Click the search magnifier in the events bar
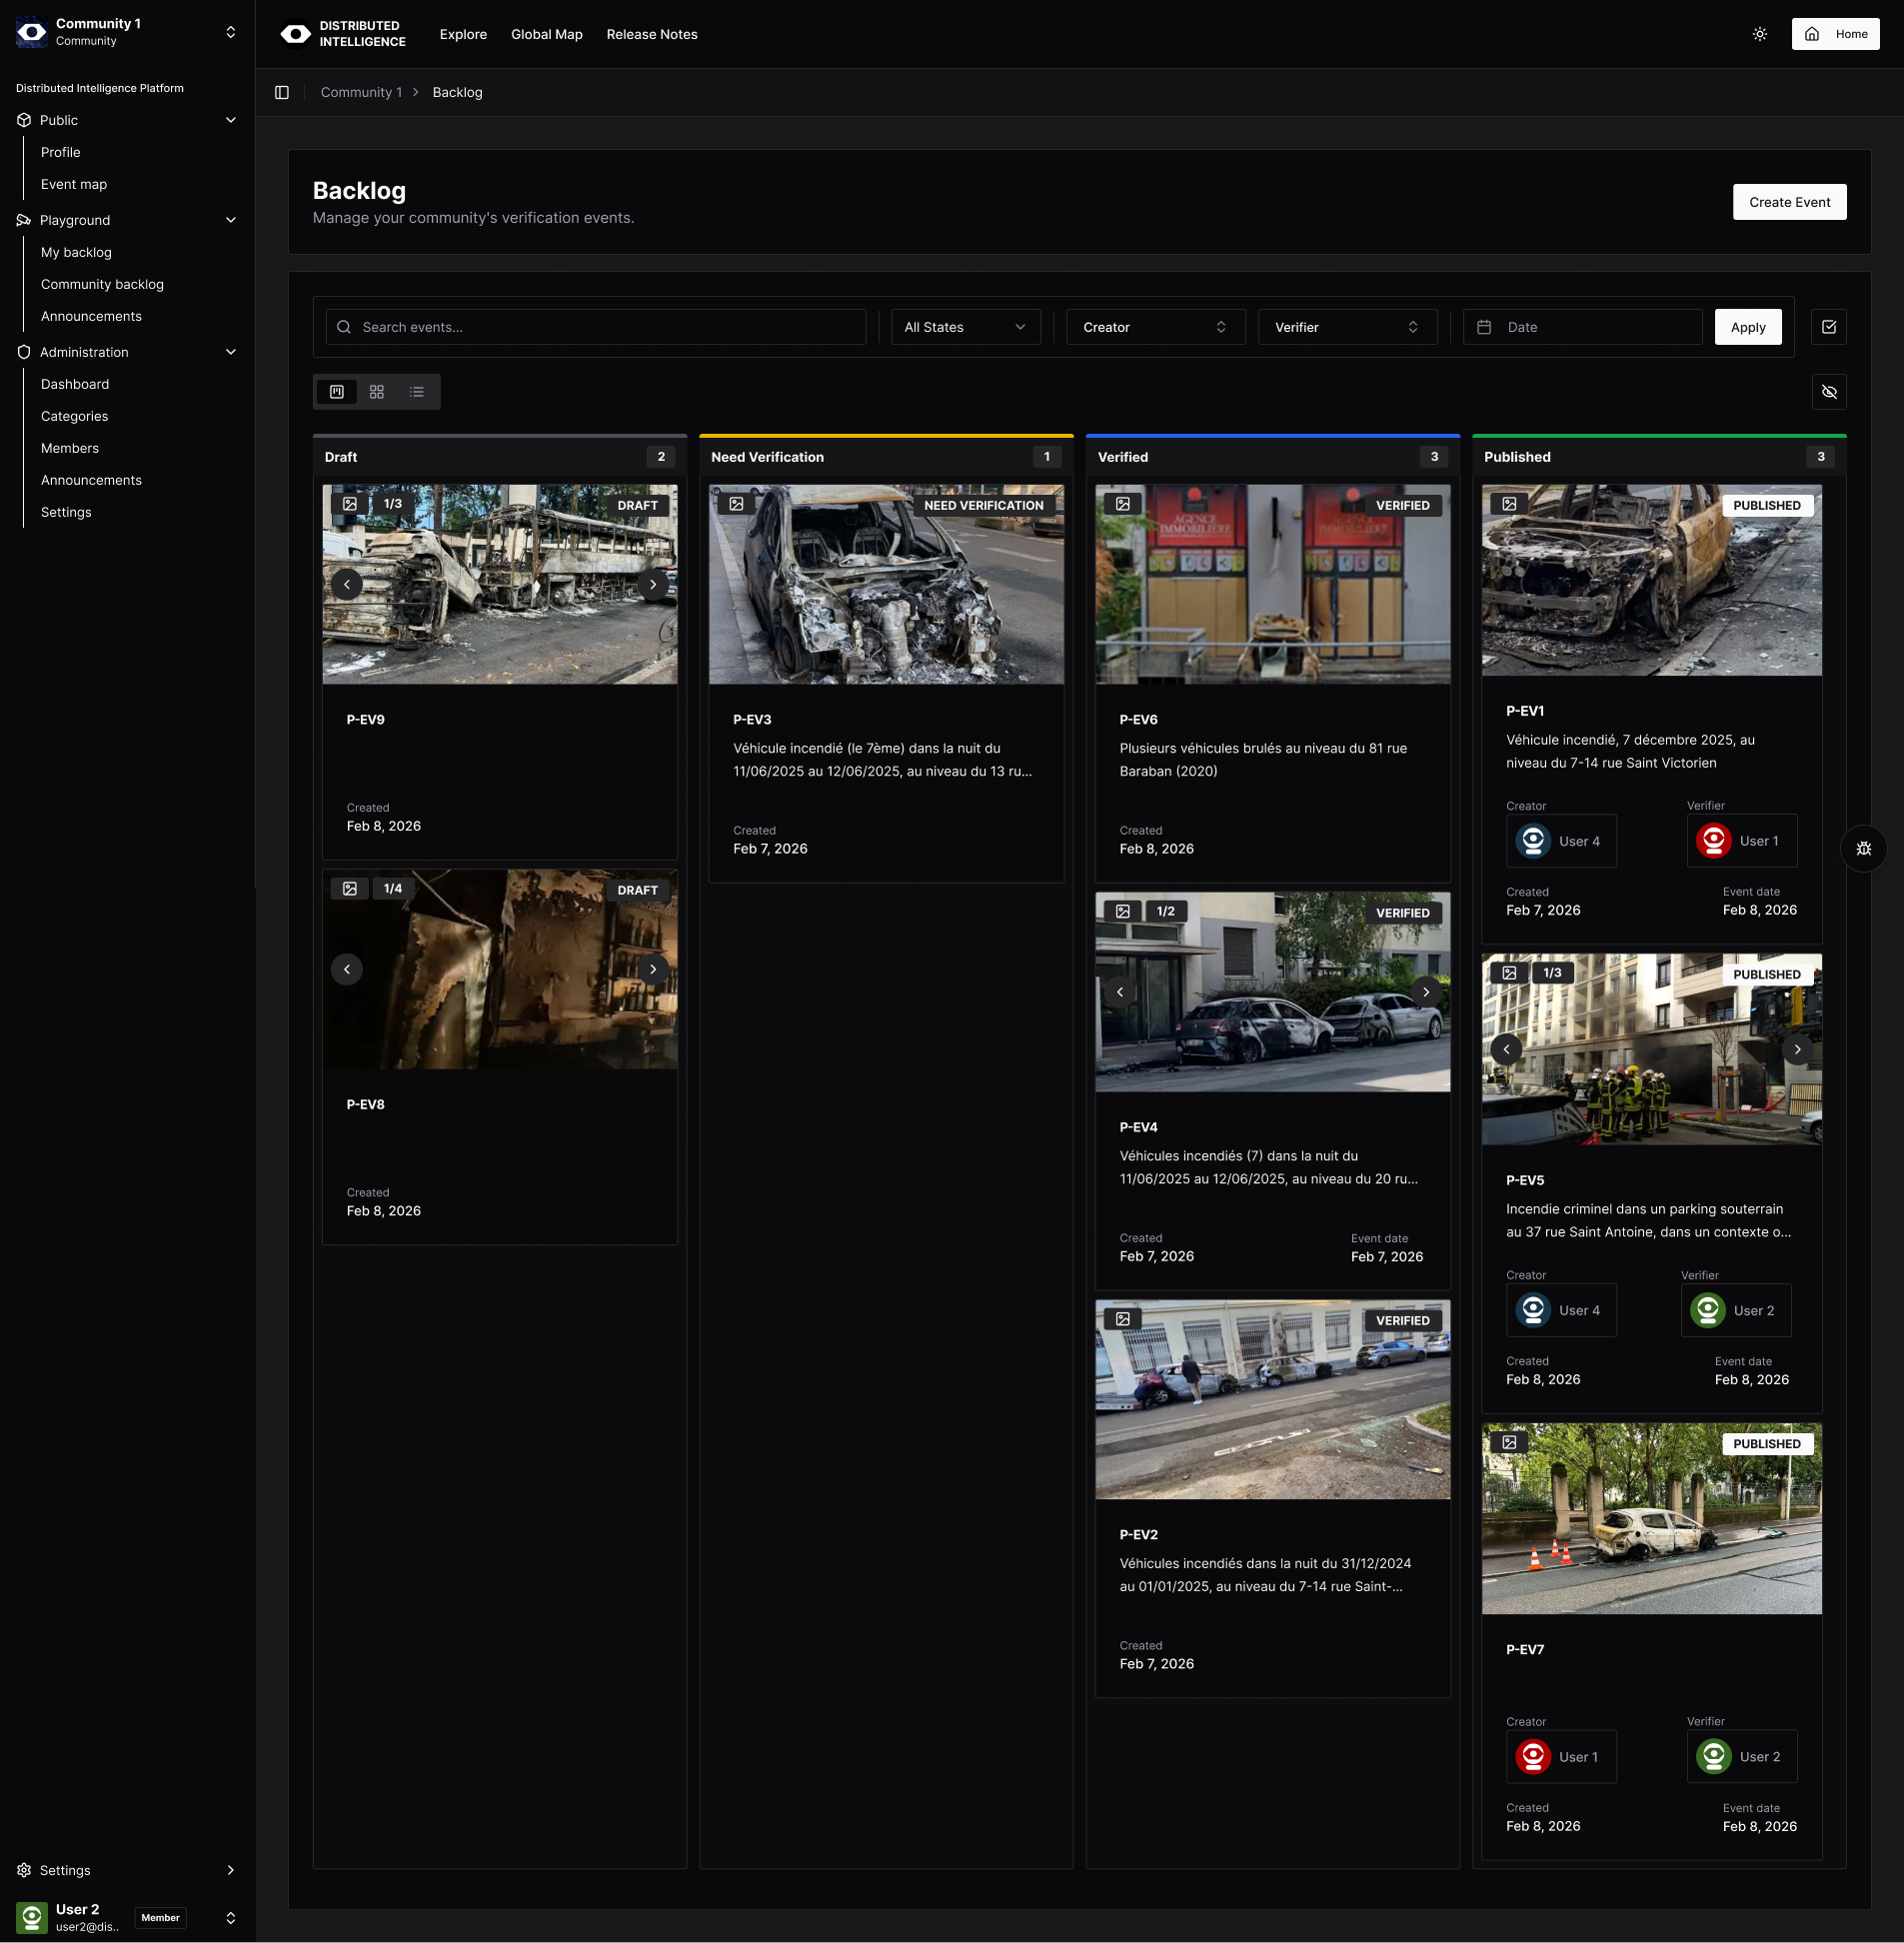This screenshot has height=1943, width=1904. pos(344,326)
